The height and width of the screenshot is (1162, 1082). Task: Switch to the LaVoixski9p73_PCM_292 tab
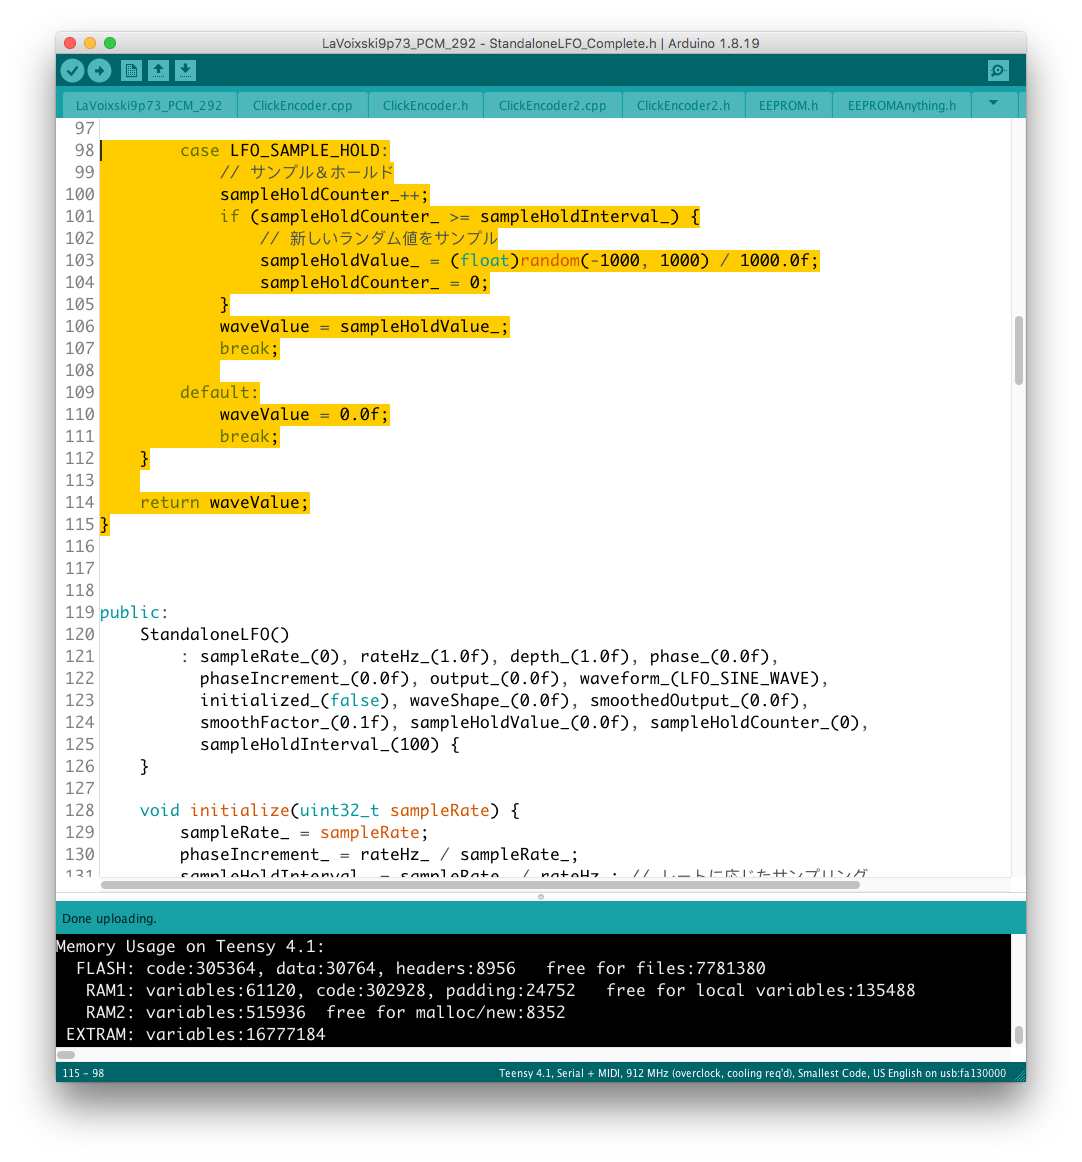tap(149, 105)
